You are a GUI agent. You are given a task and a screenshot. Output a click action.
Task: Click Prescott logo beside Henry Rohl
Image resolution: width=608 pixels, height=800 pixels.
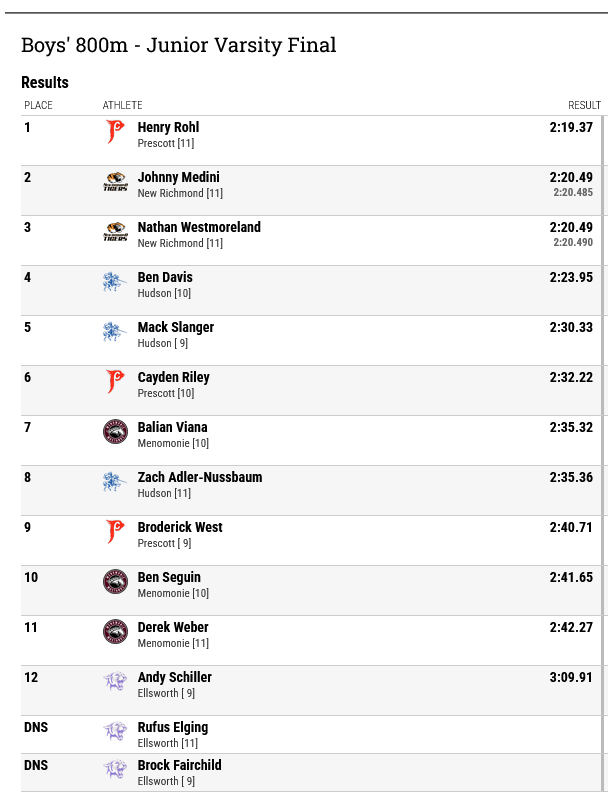tap(115, 132)
